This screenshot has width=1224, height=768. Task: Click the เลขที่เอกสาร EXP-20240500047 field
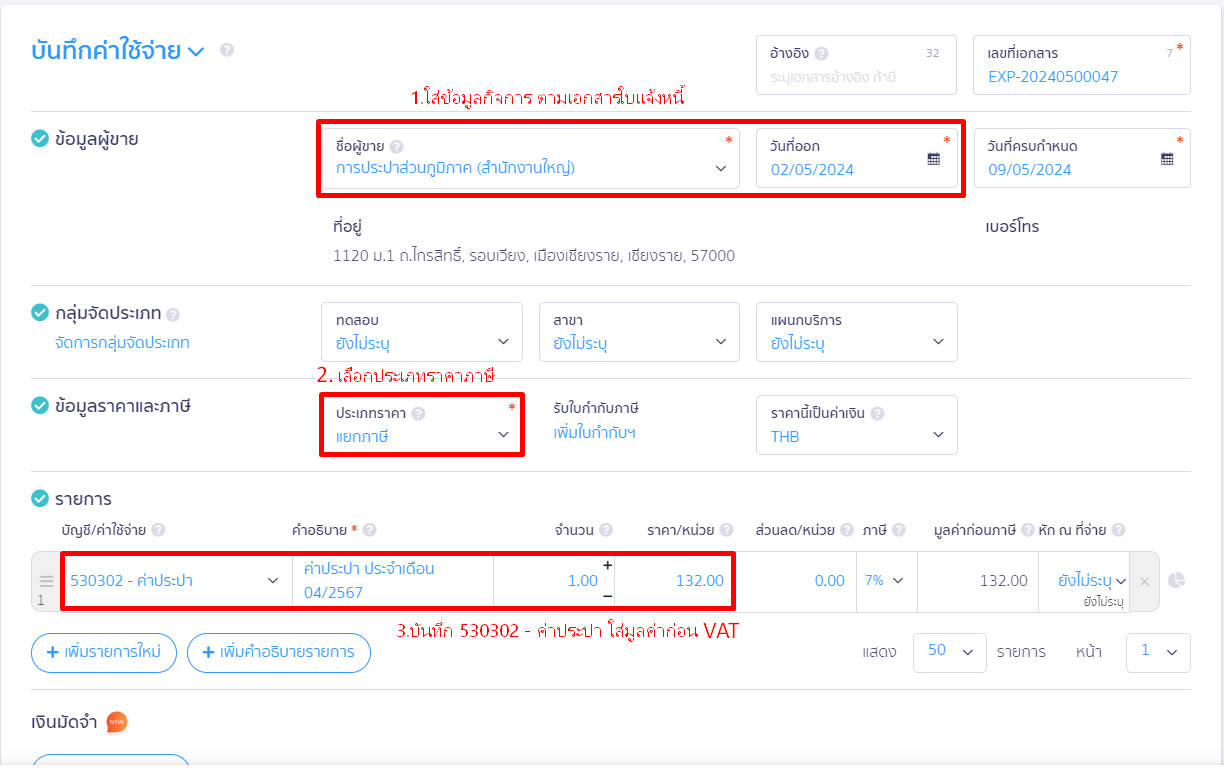pyautogui.click(x=1082, y=65)
